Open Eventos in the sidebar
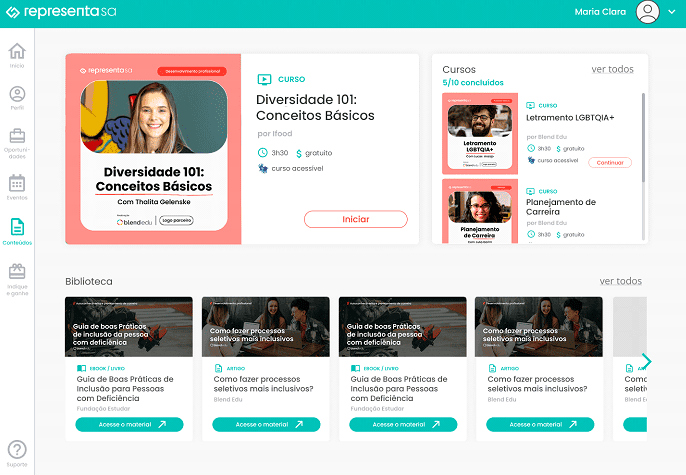Image resolution: width=686 pixels, height=475 pixels. (x=17, y=187)
